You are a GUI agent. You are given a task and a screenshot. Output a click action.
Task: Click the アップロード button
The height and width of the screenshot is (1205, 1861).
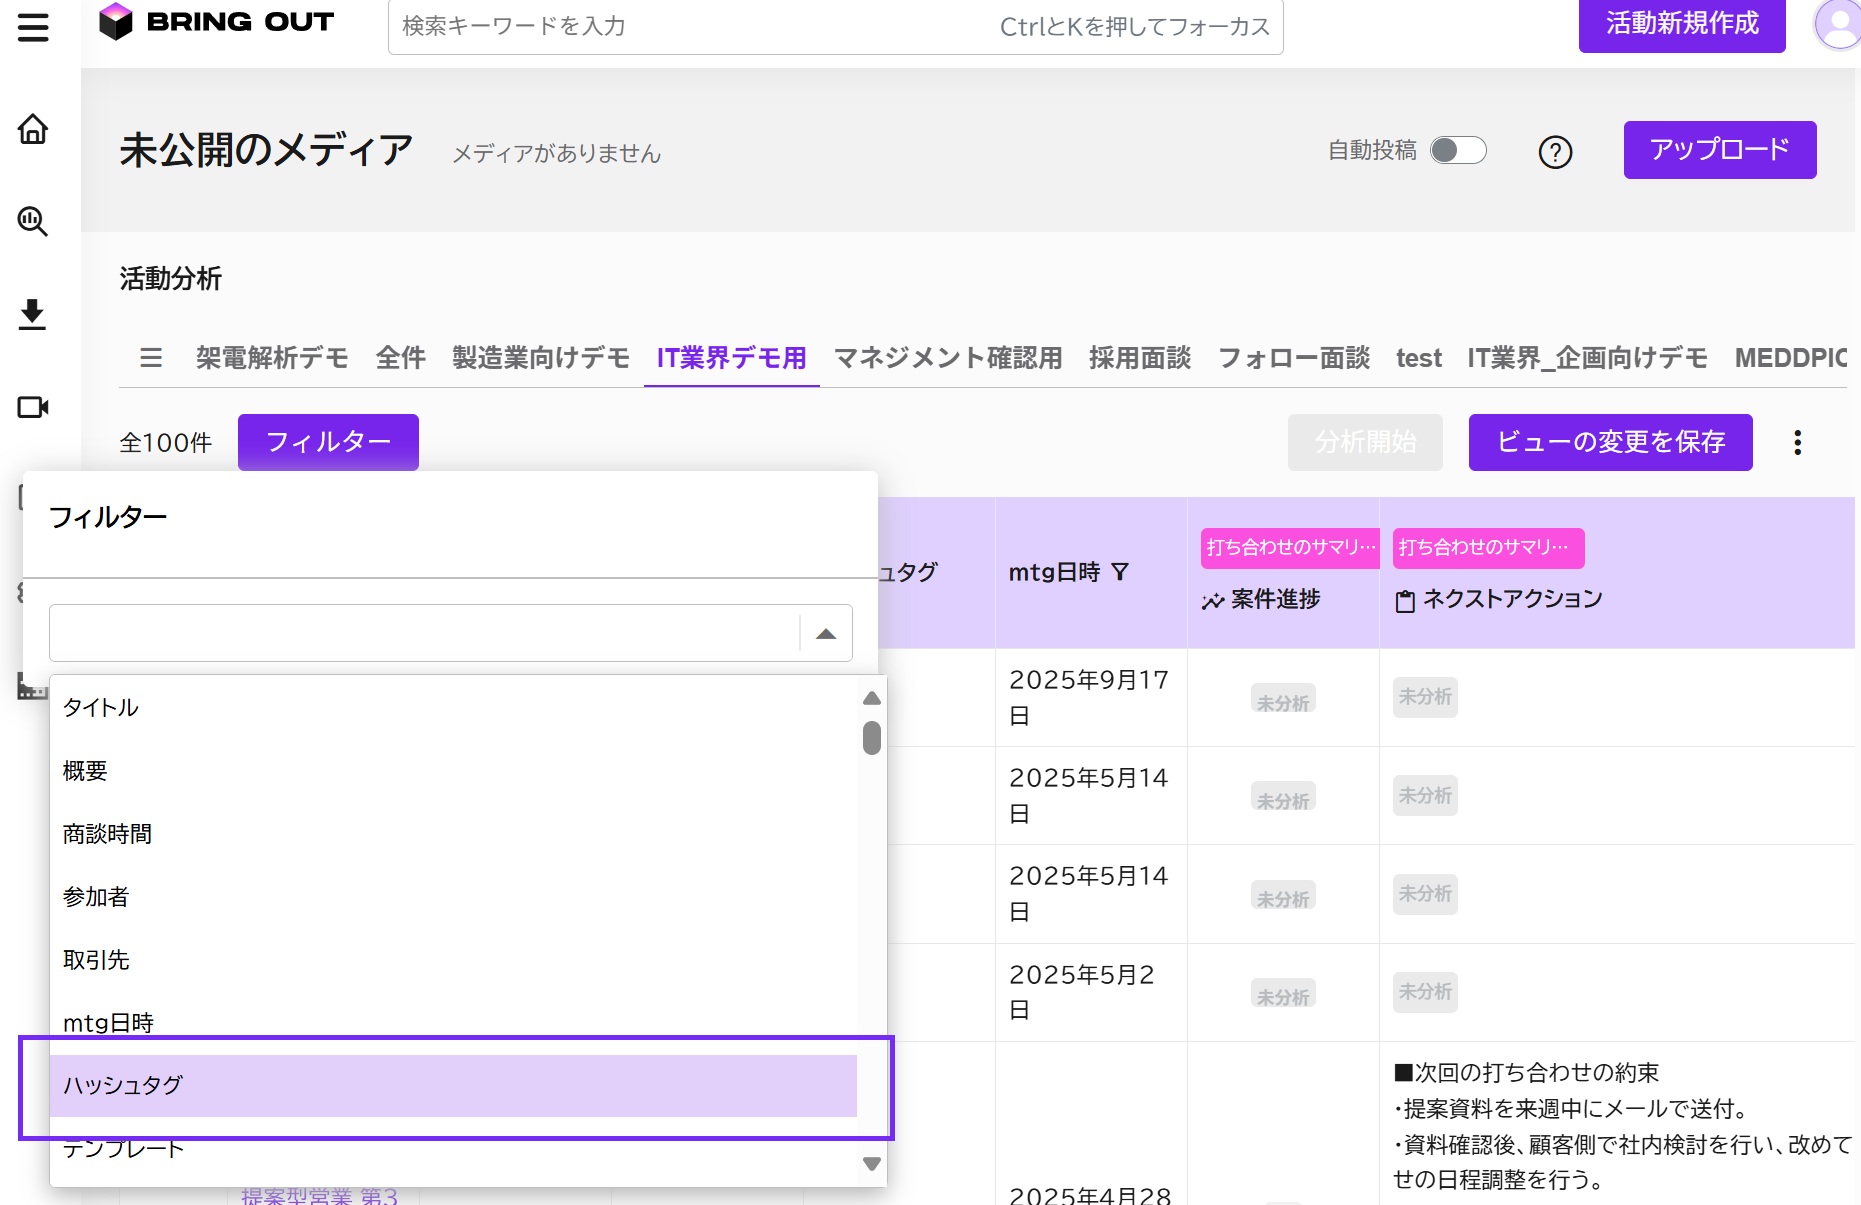1719,150
